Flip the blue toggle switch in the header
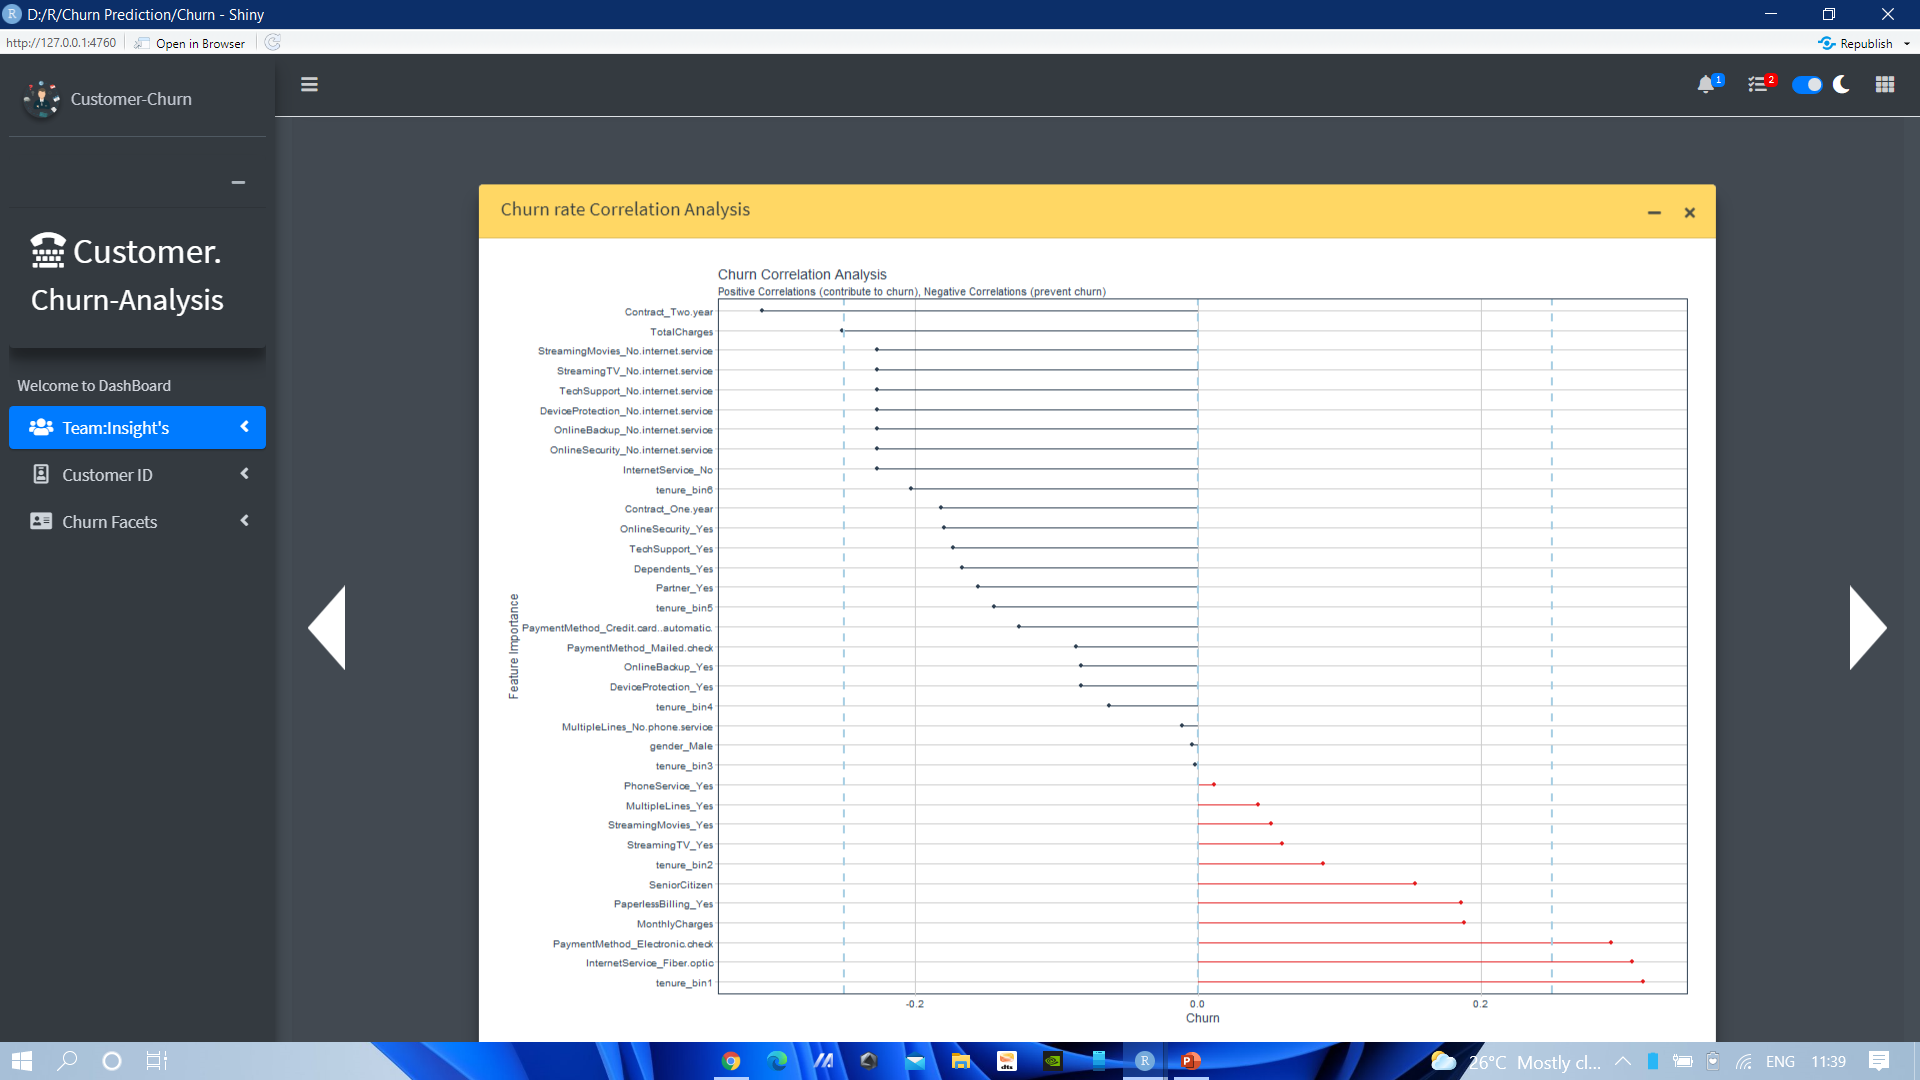1920x1080 pixels. [1808, 84]
